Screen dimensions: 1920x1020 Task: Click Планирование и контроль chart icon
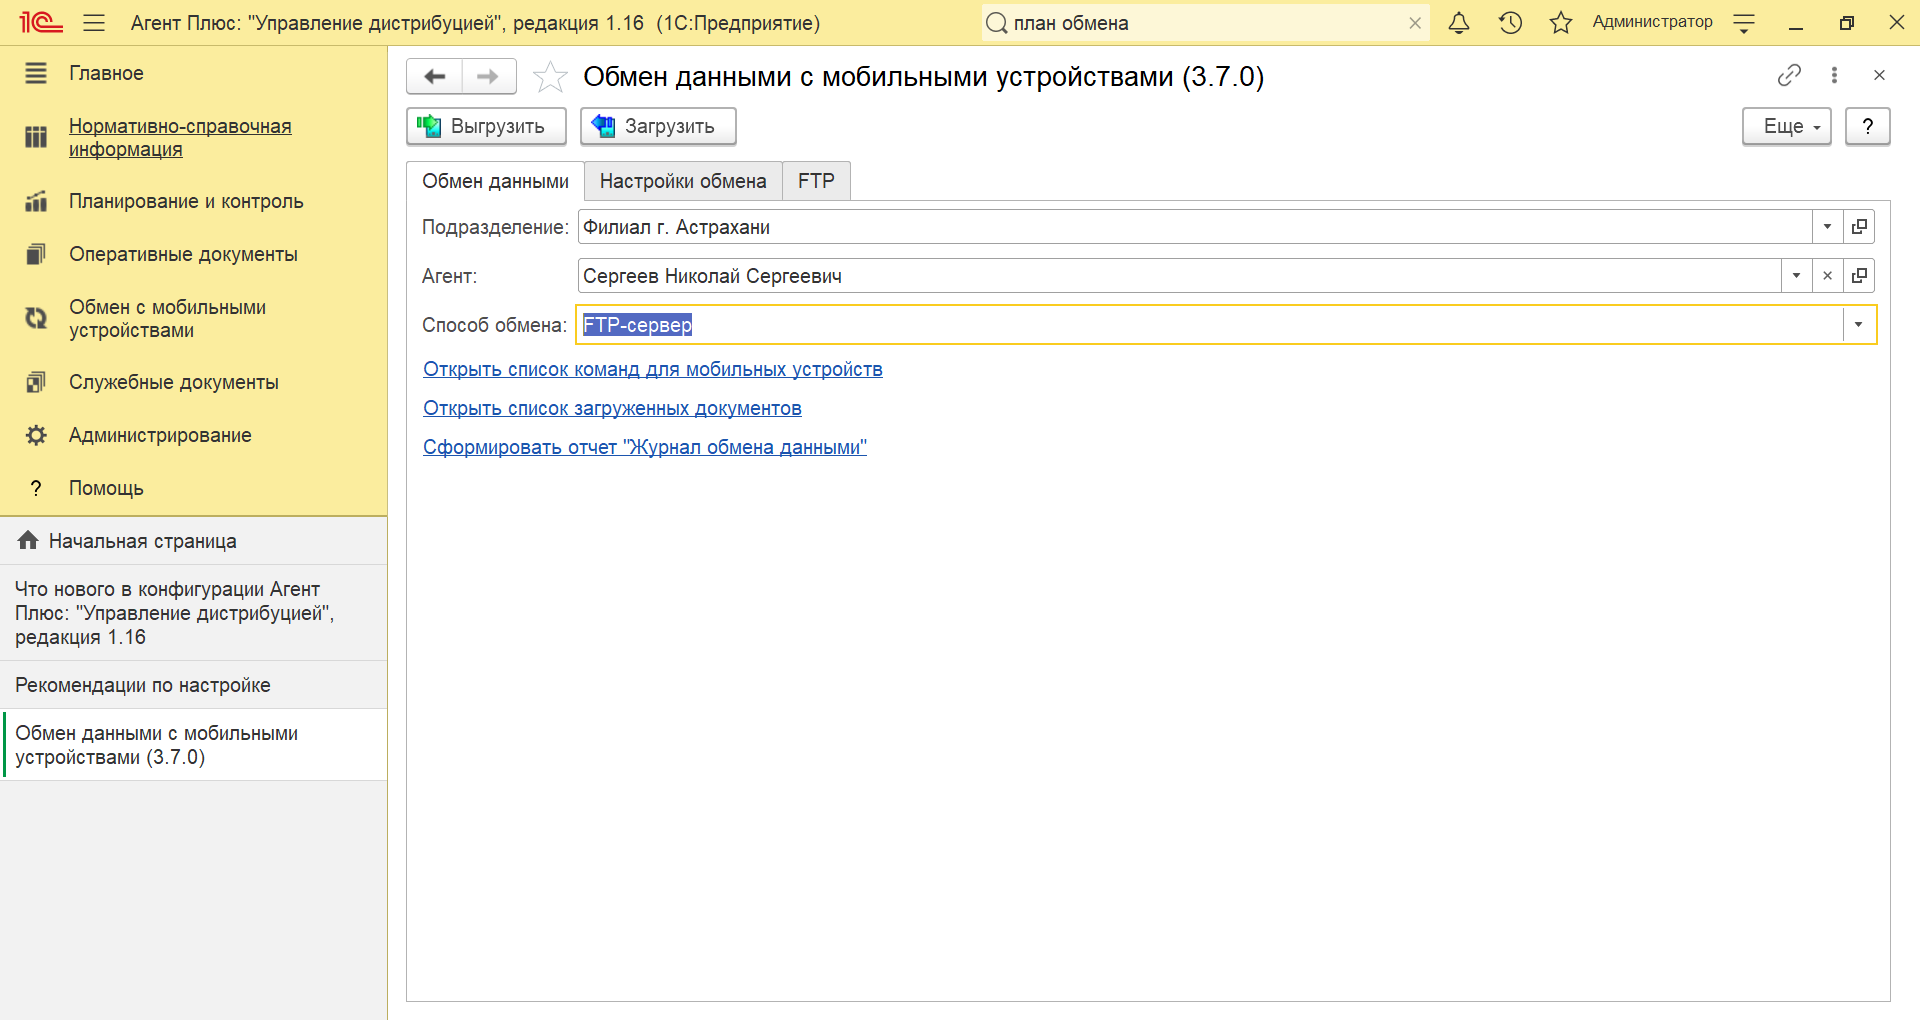click(x=36, y=201)
